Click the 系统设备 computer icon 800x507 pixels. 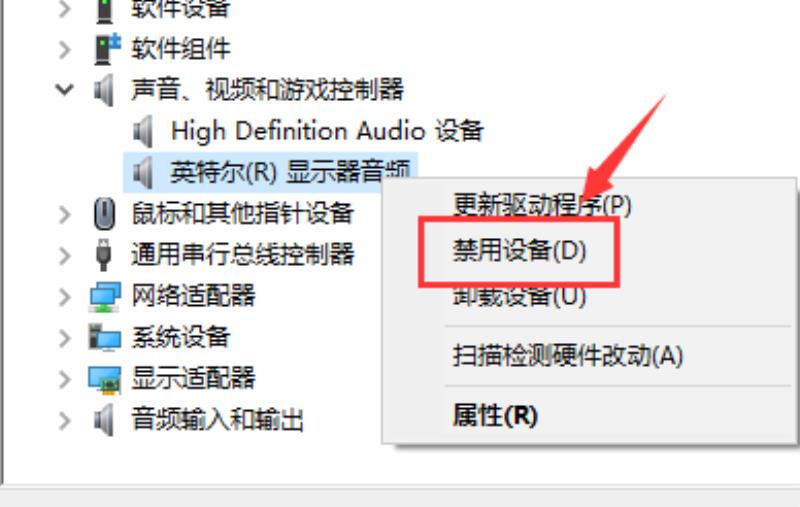(105, 337)
